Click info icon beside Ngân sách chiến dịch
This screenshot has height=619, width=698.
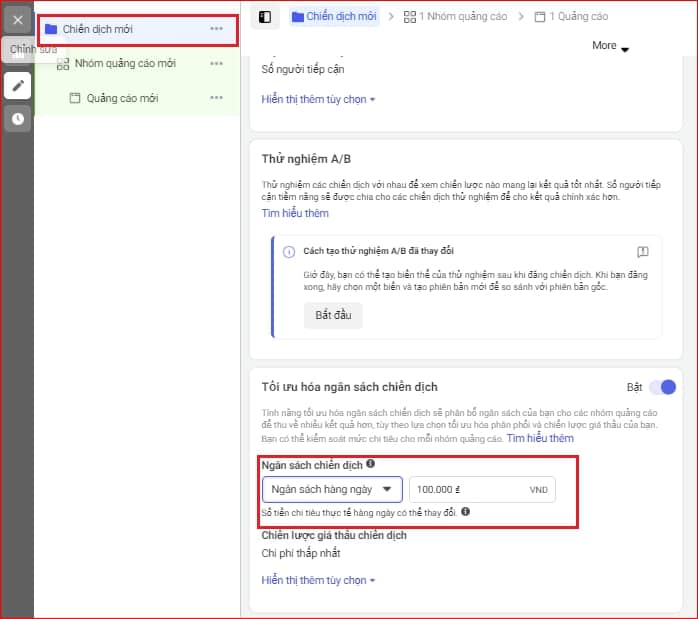pos(371,464)
